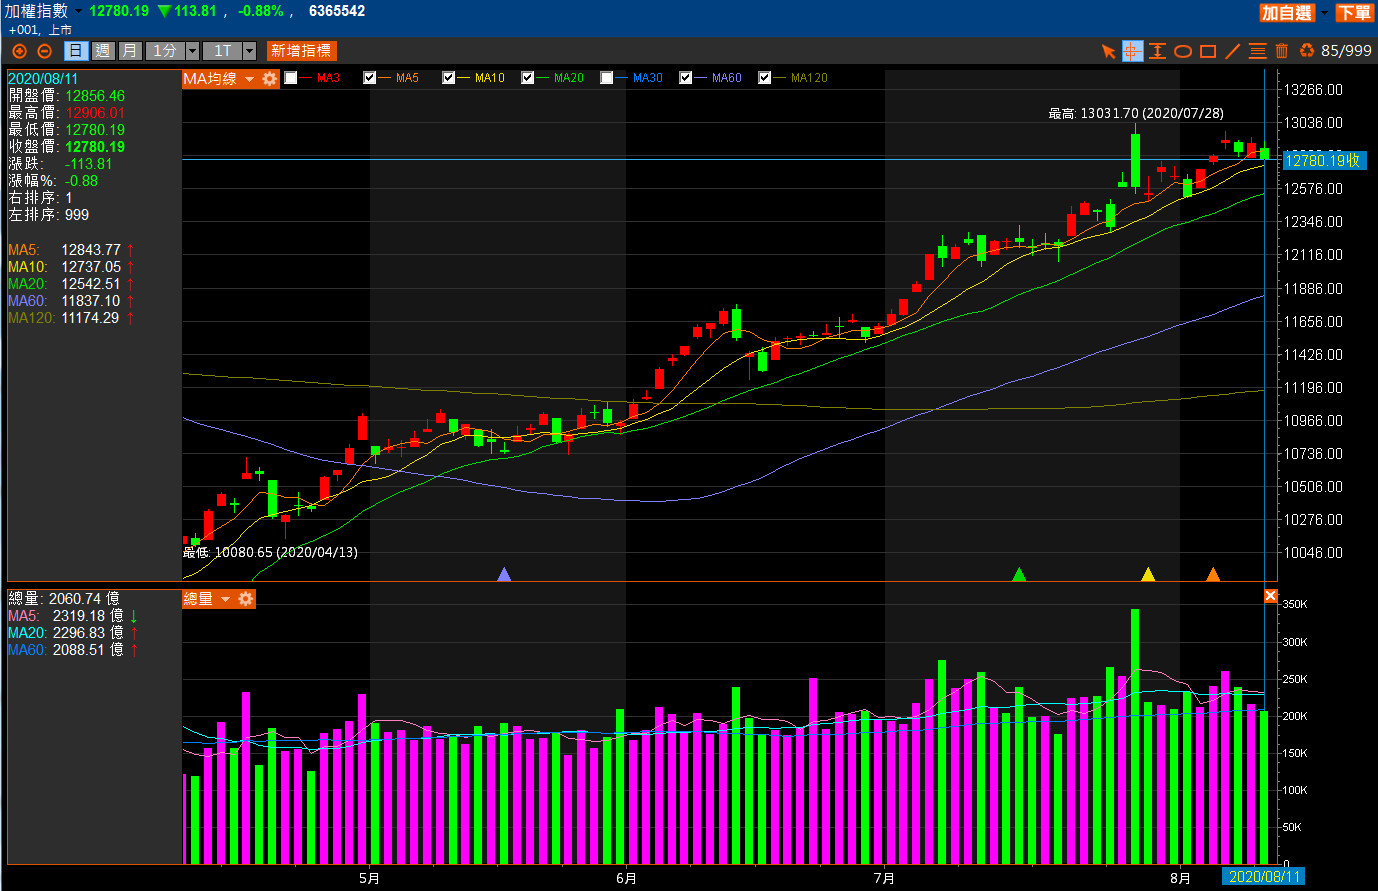Uncheck the MA20 line checkbox
The image size is (1378, 891).
528,78
